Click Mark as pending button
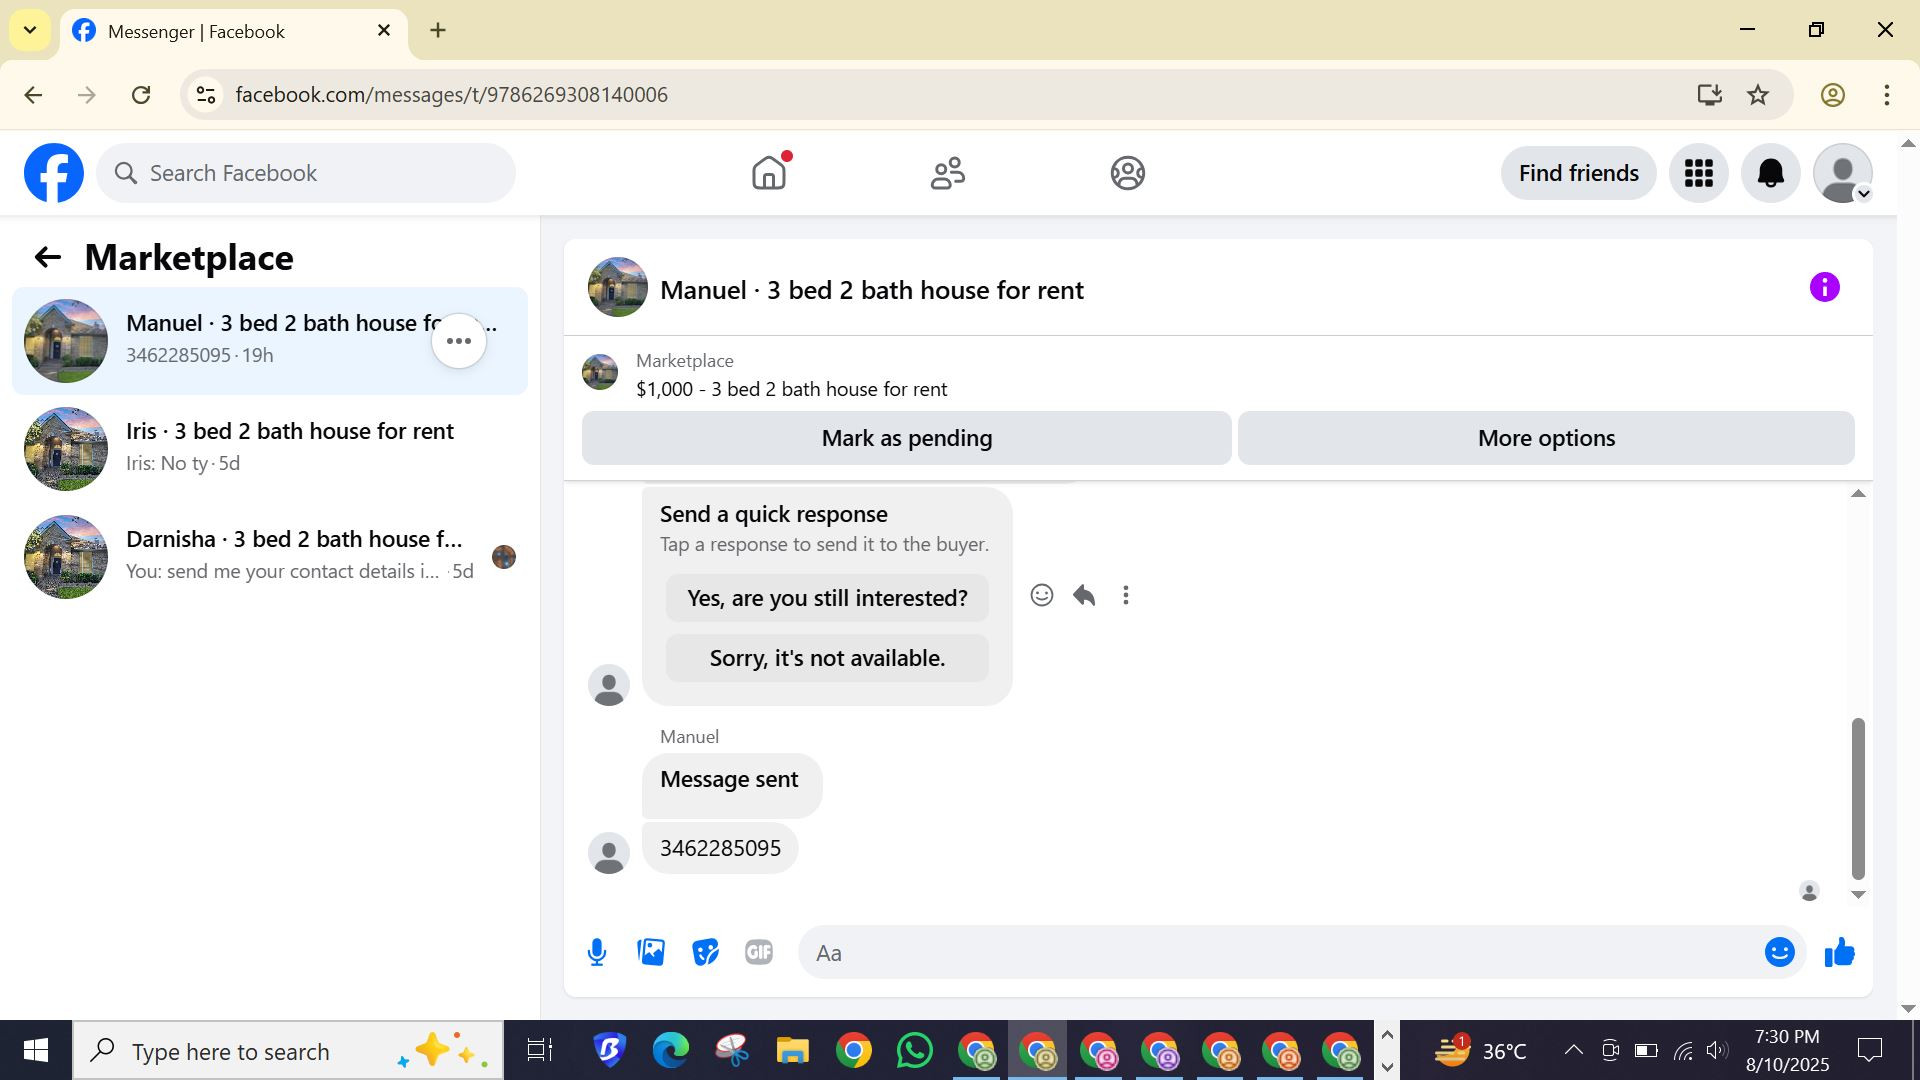This screenshot has height=1080, width=1920. point(906,438)
